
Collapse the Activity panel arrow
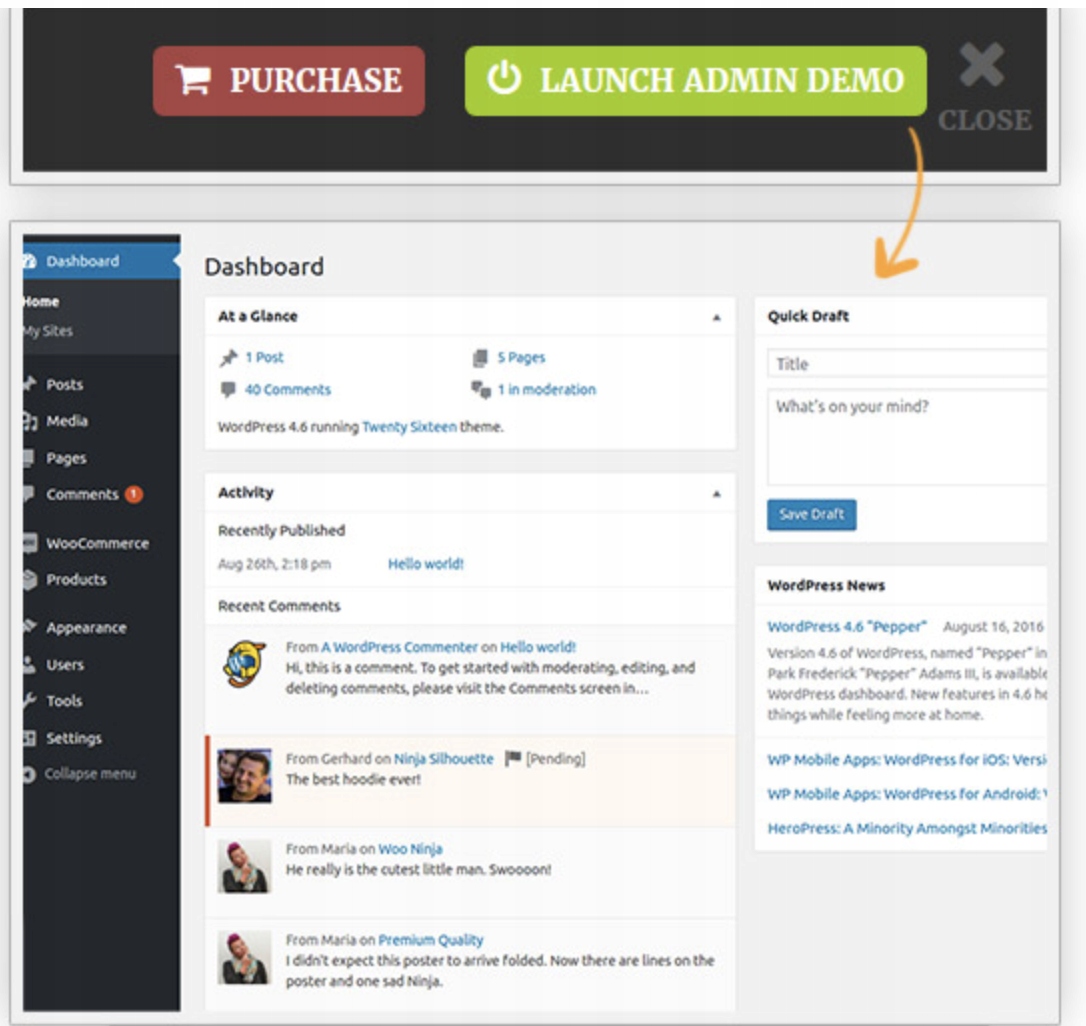click(716, 493)
